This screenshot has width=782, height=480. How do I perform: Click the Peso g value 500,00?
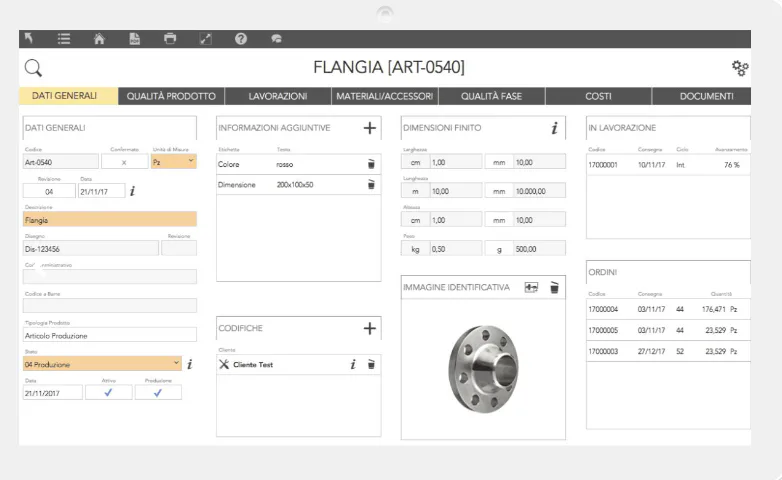pyautogui.click(x=540, y=248)
